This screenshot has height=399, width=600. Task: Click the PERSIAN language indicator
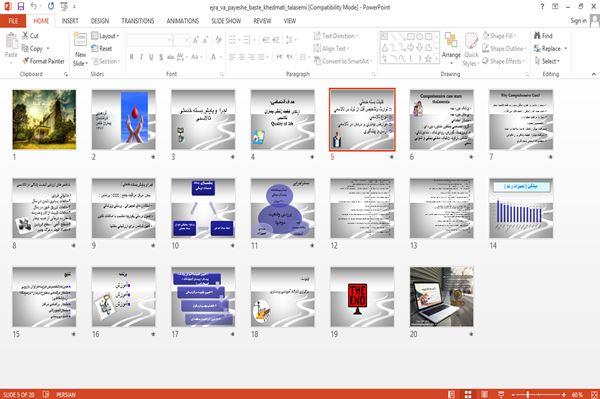pyautogui.click(x=66, y=394)
